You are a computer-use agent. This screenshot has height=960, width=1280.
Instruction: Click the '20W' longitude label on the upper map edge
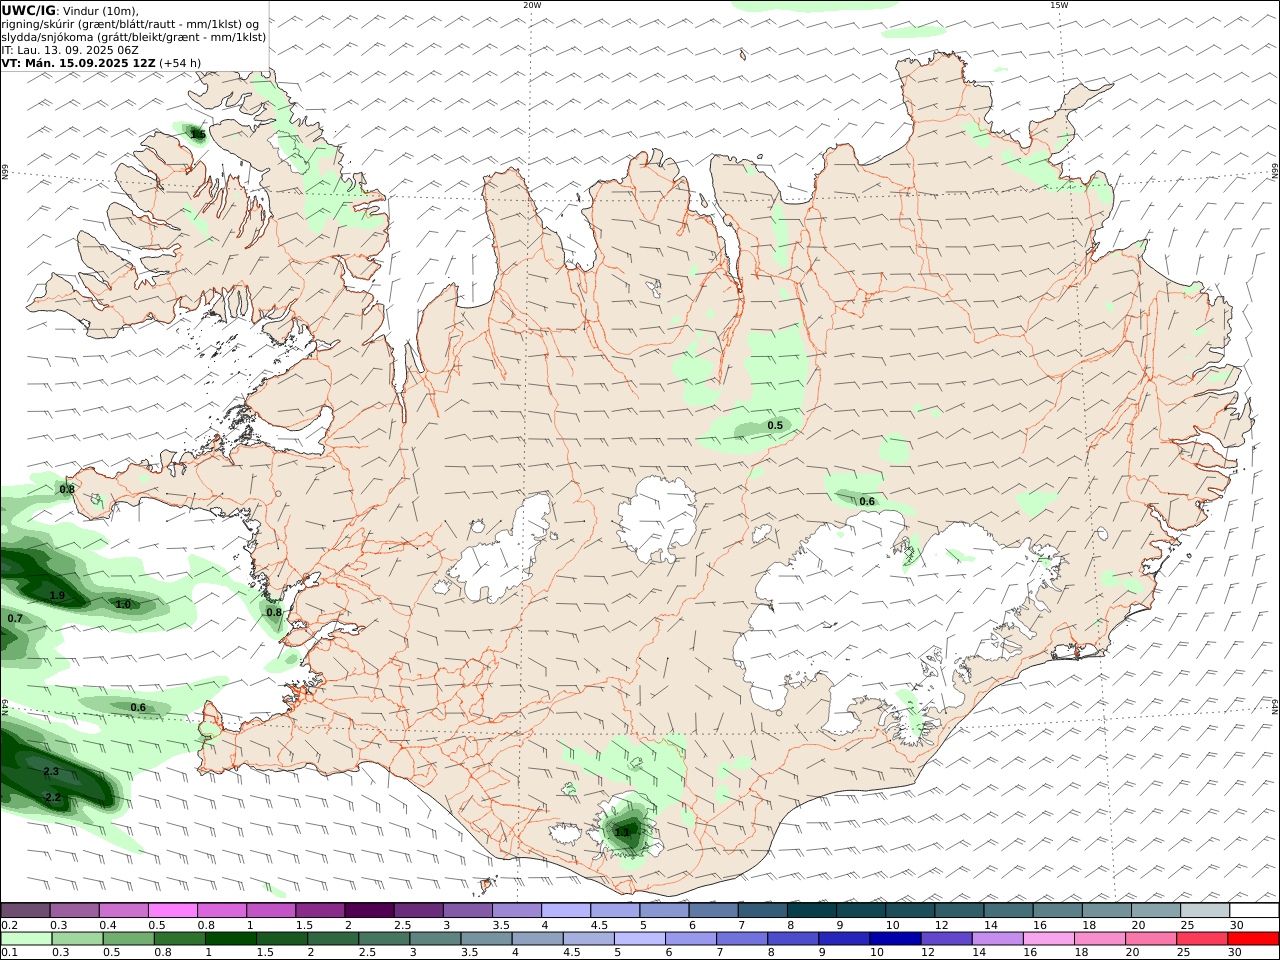click(532, 5)
